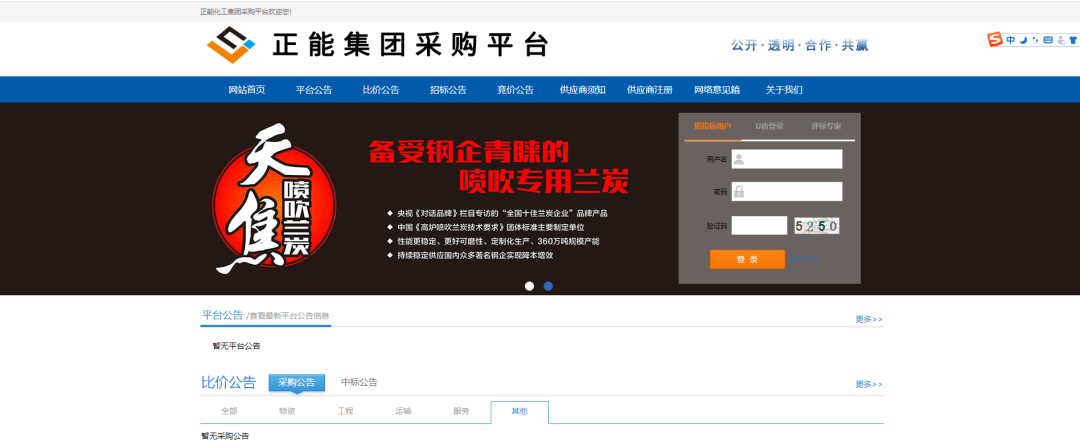Click the 天焦喷吹兰炭 banner image

pos(273,199)
